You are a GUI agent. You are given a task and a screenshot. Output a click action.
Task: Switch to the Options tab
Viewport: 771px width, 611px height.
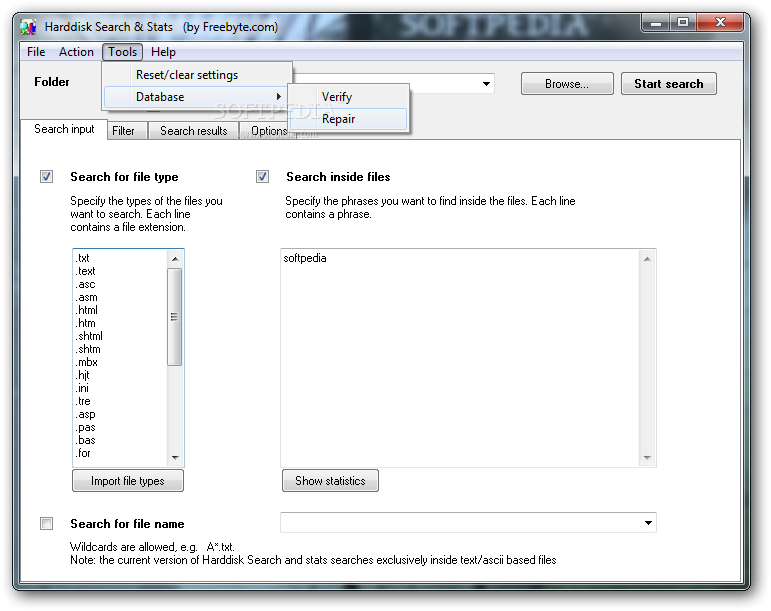click(x=269, y=131)
